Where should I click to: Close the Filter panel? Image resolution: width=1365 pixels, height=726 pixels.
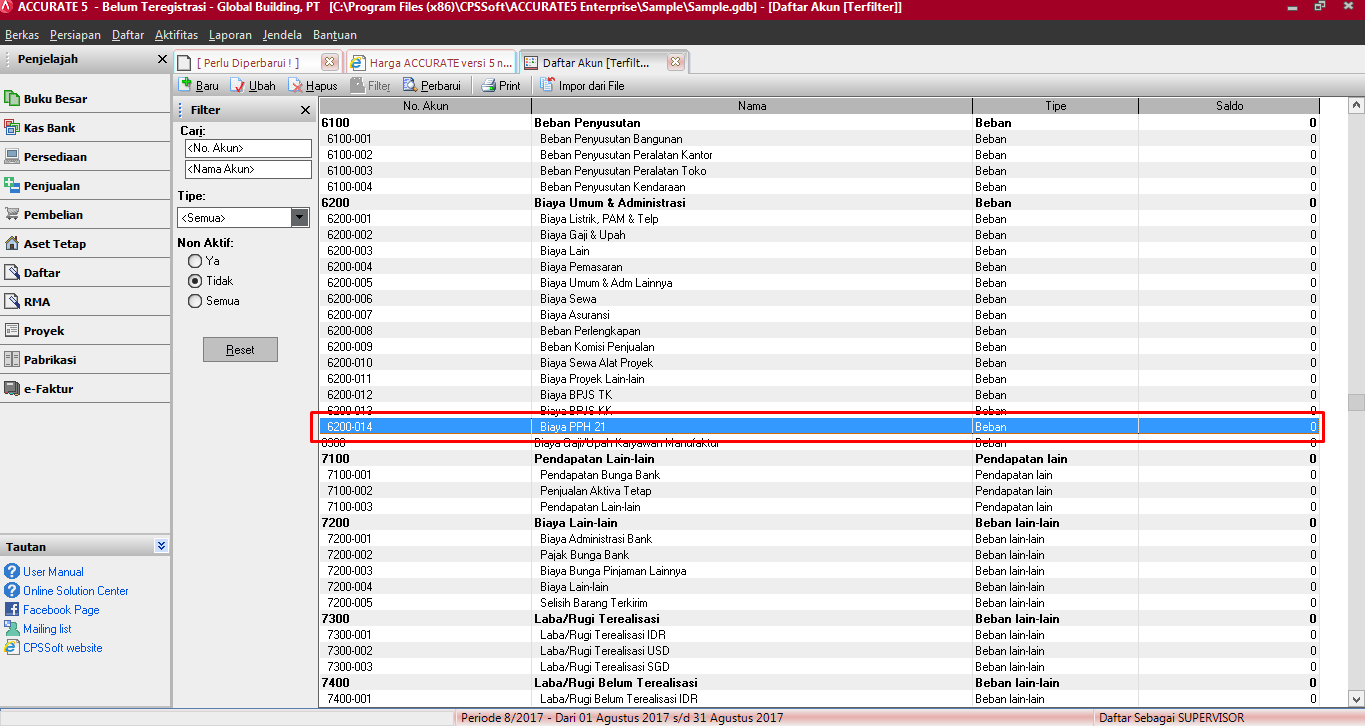click(x=305, y=110)
